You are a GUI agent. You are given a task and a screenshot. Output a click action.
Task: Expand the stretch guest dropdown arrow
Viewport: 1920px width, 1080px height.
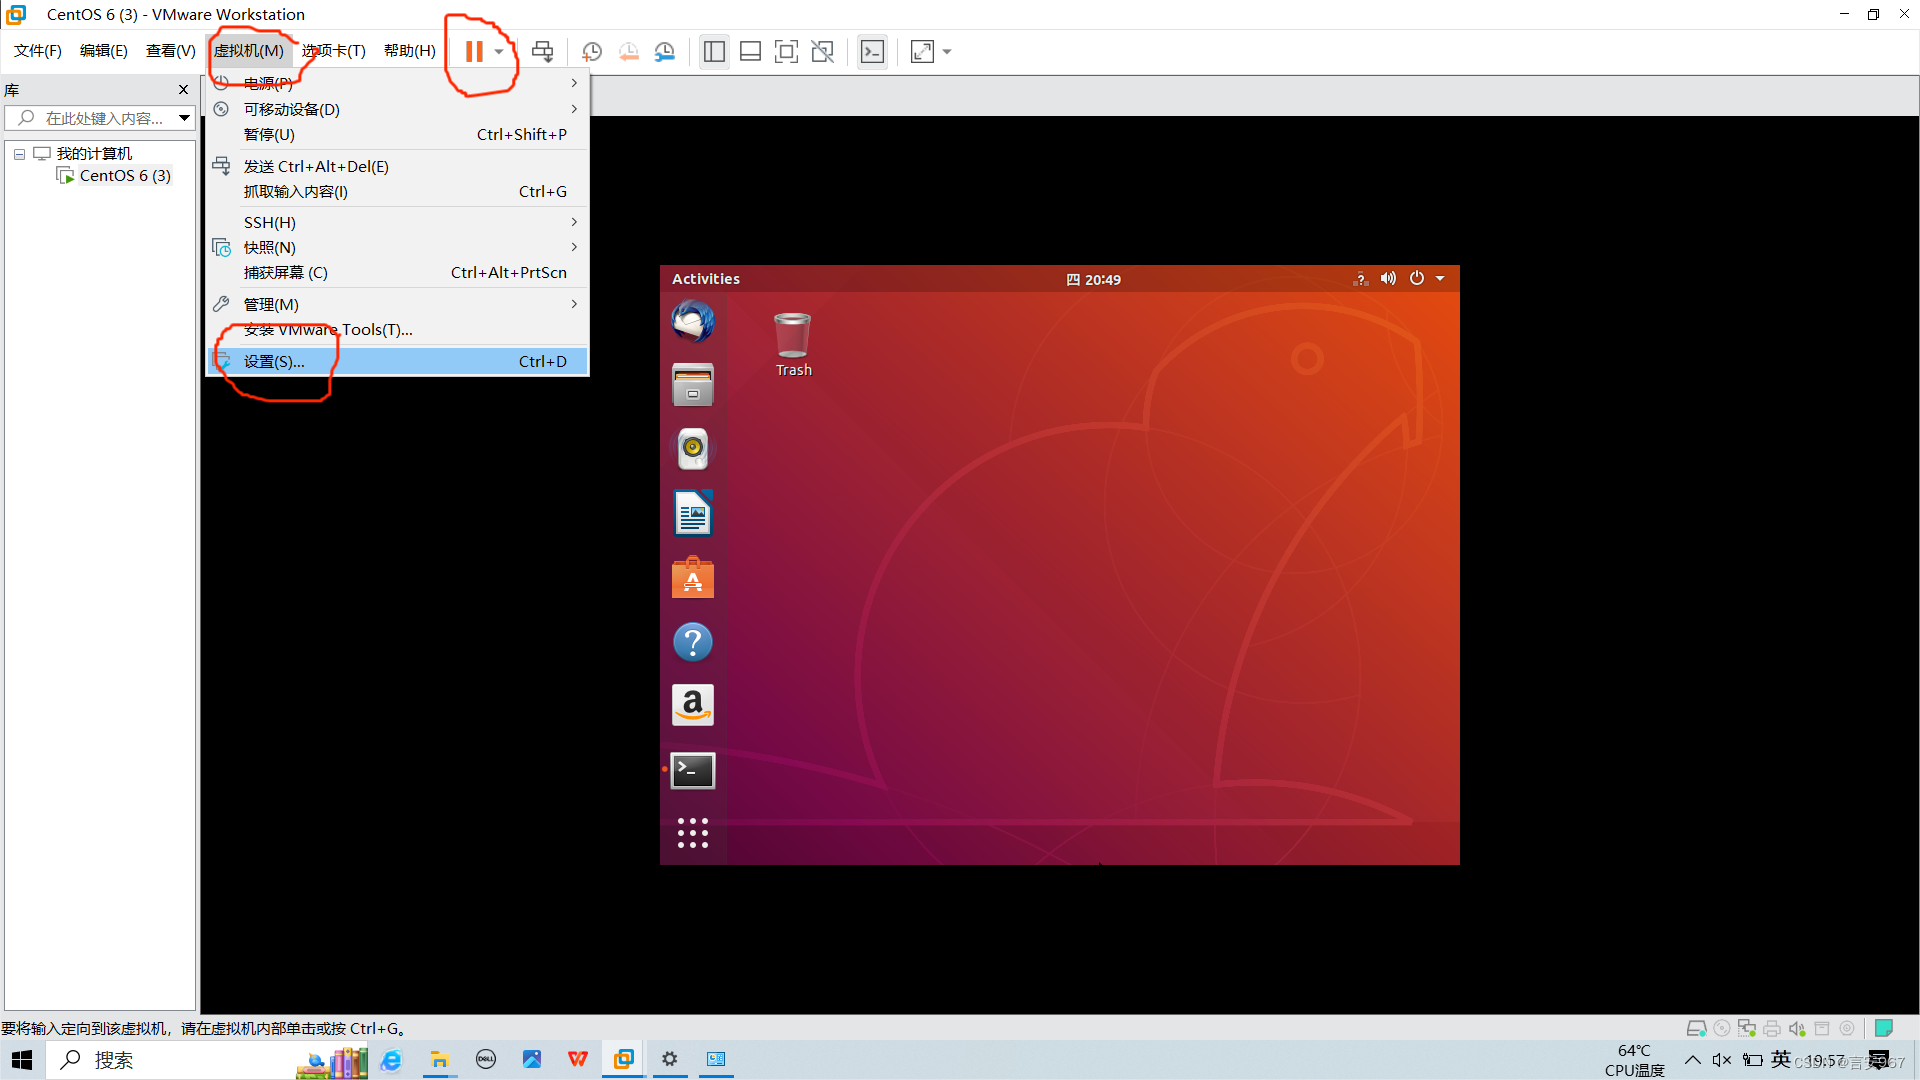tap(947, 52)
